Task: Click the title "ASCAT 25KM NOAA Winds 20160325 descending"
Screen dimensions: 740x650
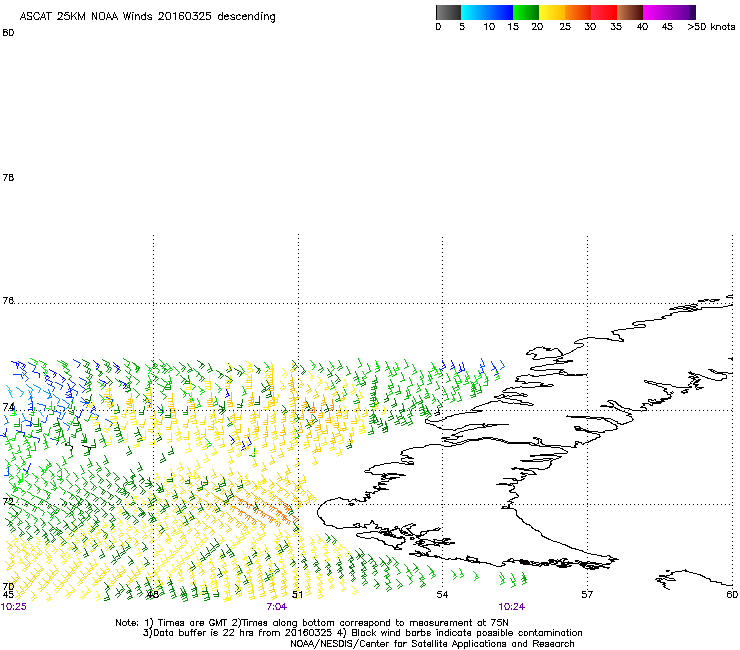Action: [147, 17]
